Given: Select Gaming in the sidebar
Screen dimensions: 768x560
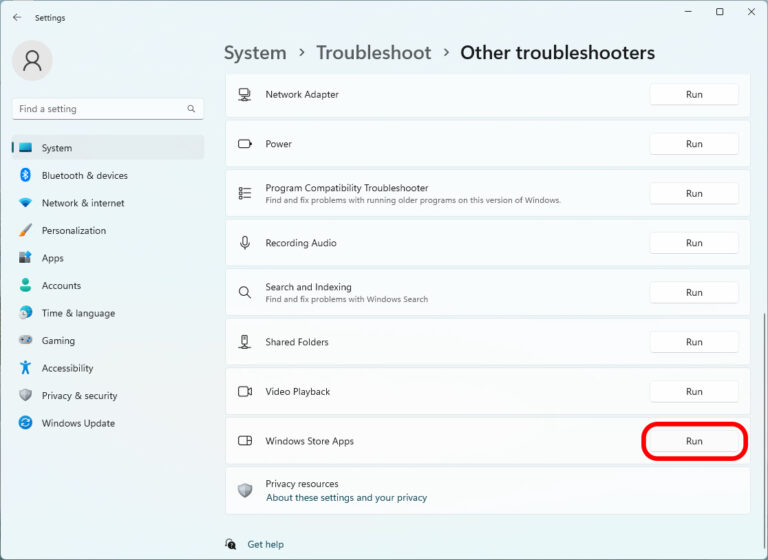Looking at the screenshot, I should 108,340.
